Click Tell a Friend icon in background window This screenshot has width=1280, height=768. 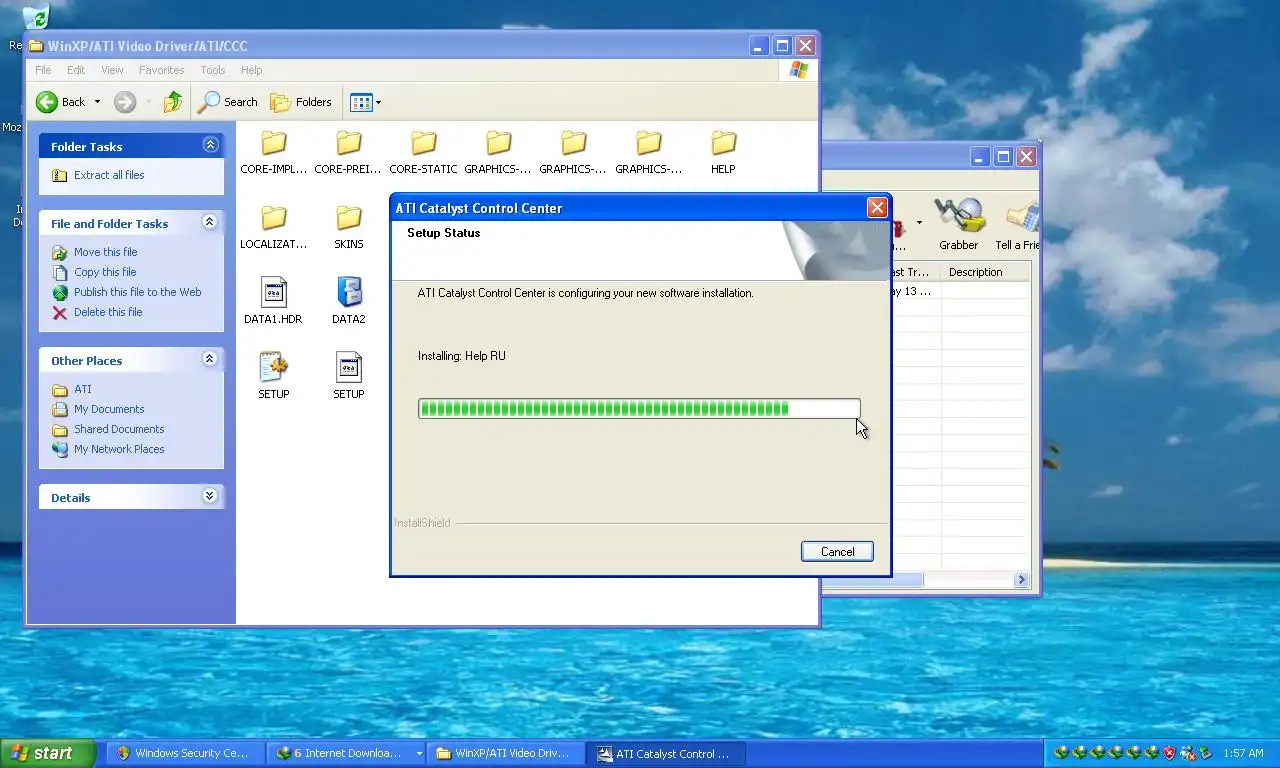(1017, 224)
